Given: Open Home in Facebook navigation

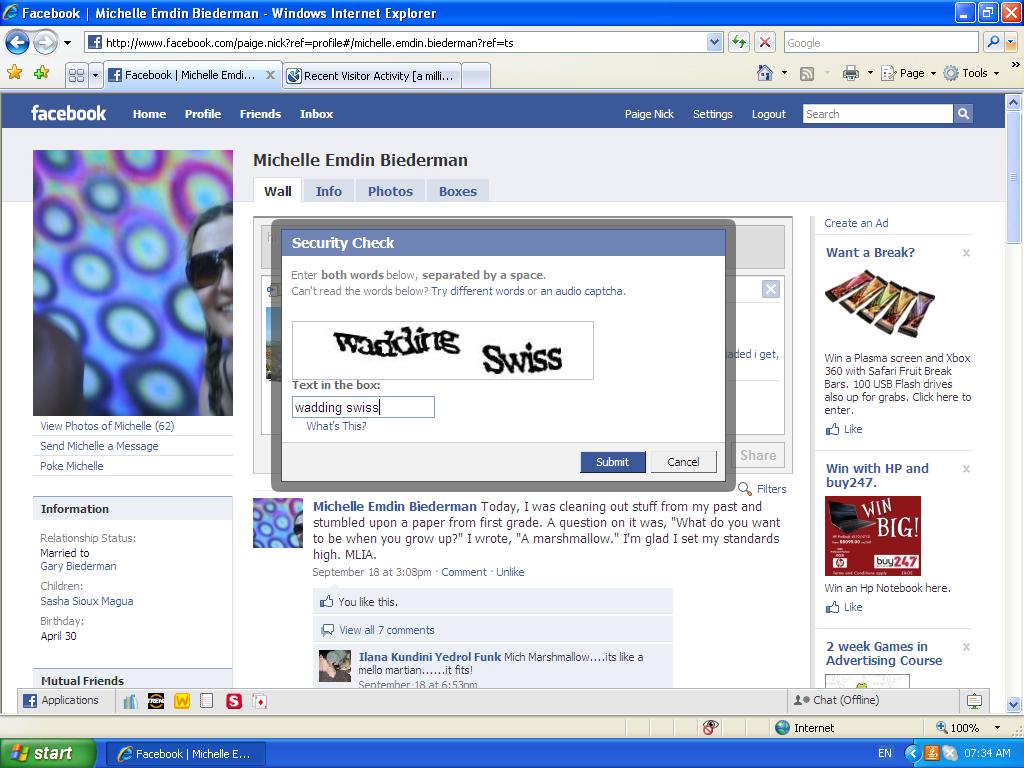Looking at the screenshot, I should pyautogui.click(x=150, y=114).
